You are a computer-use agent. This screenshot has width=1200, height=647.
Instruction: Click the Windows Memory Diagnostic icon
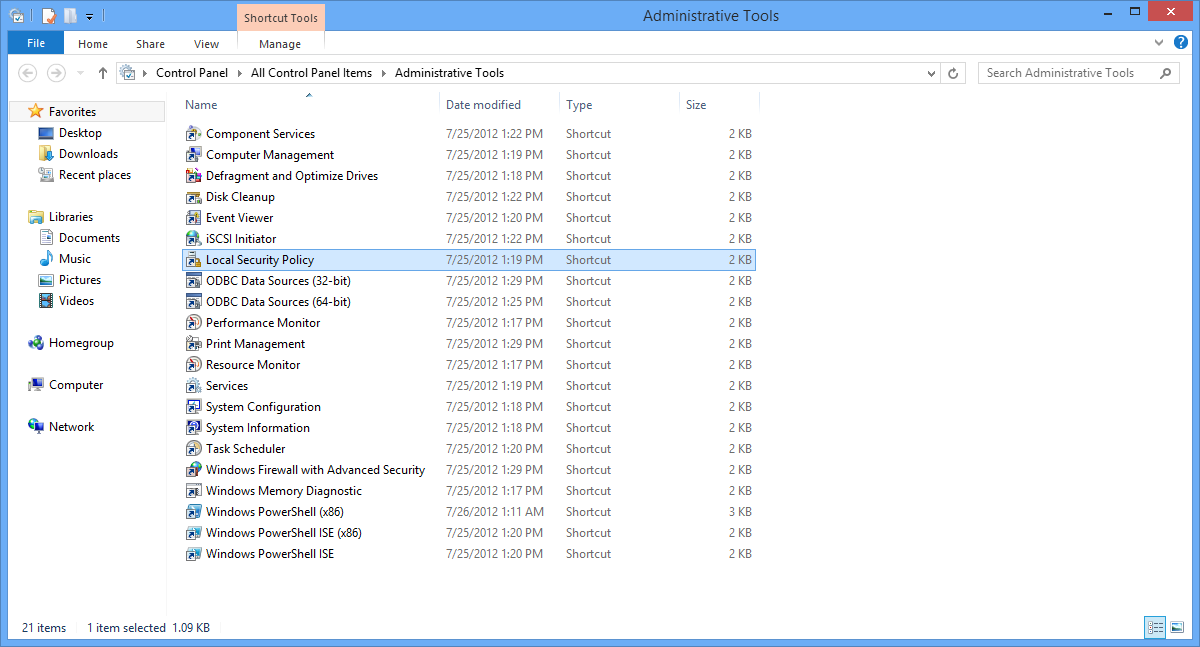[x=194, y=491]
